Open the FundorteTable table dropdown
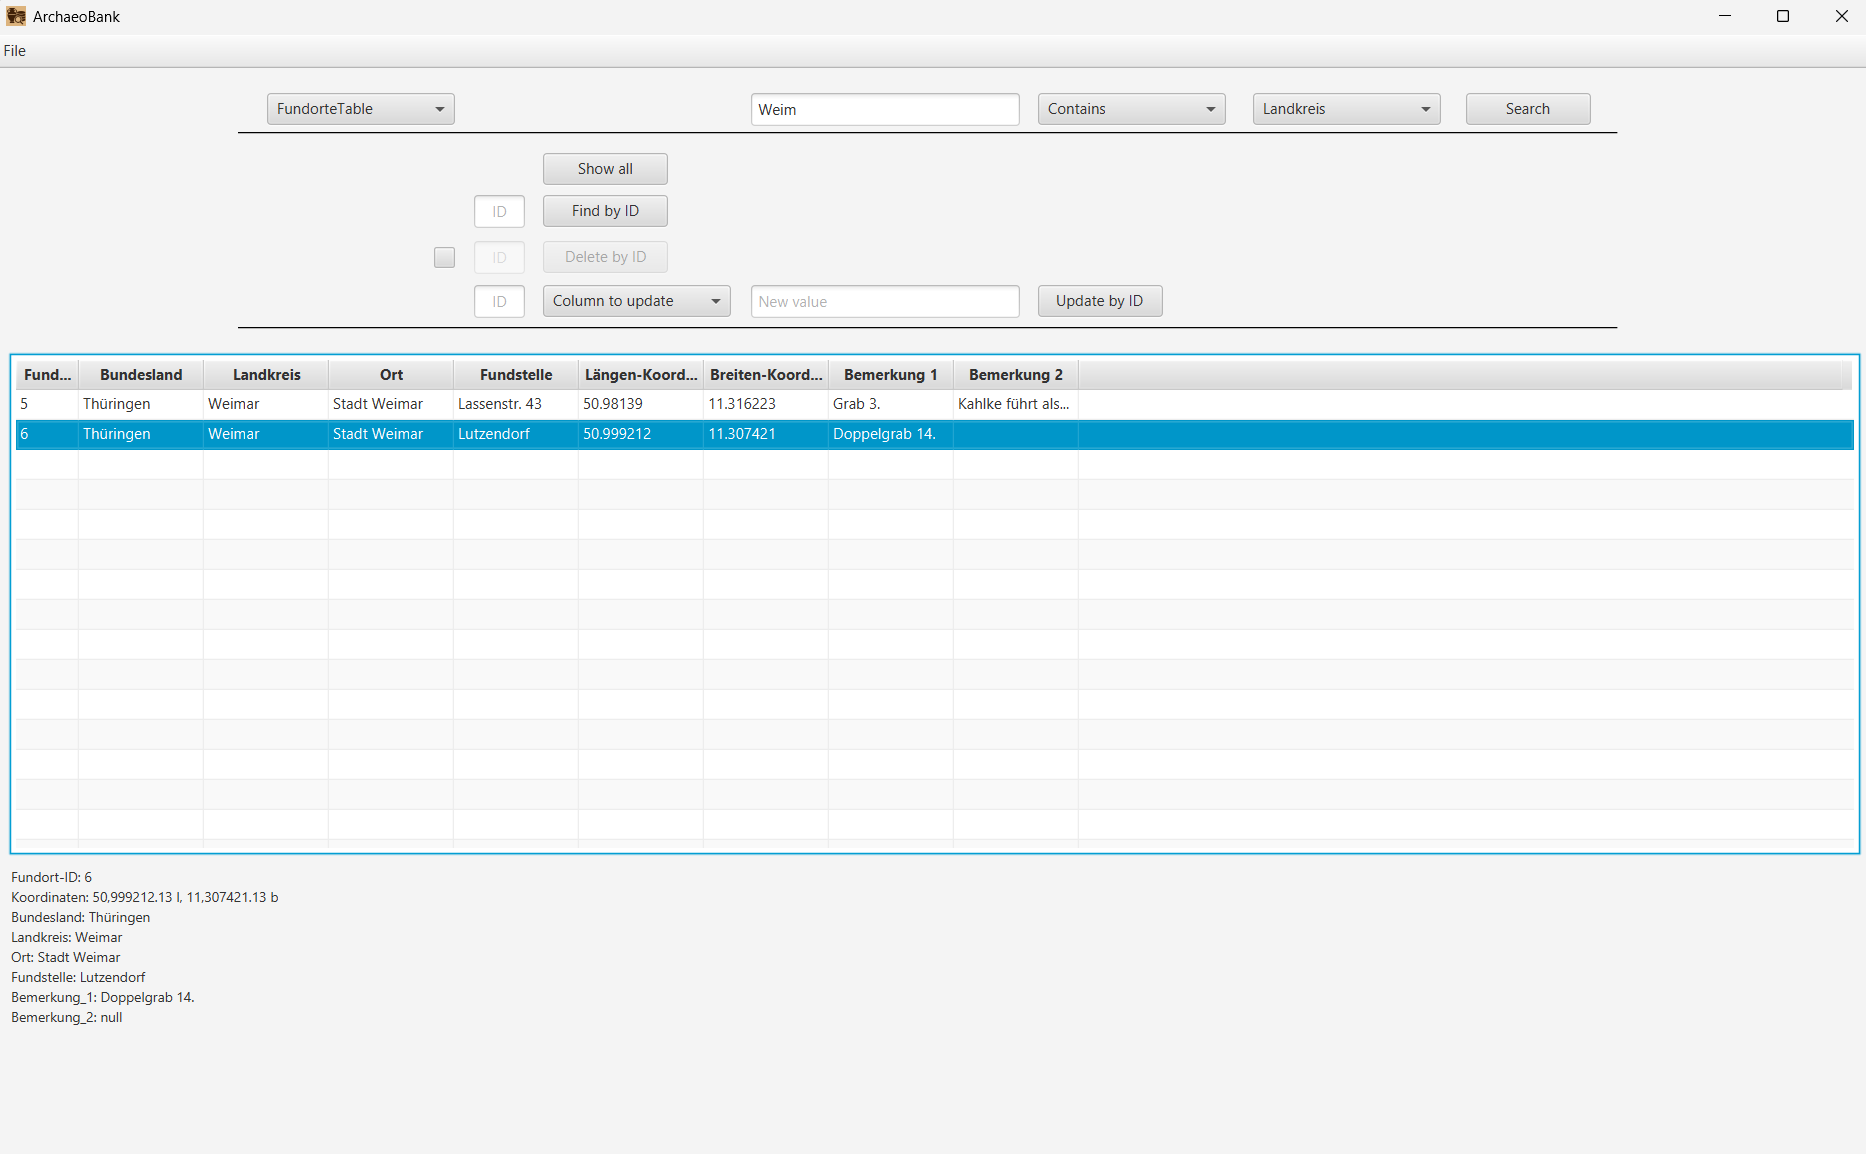The width and height of the screenshot is (1866, 1154). click(x=360, y=109)
